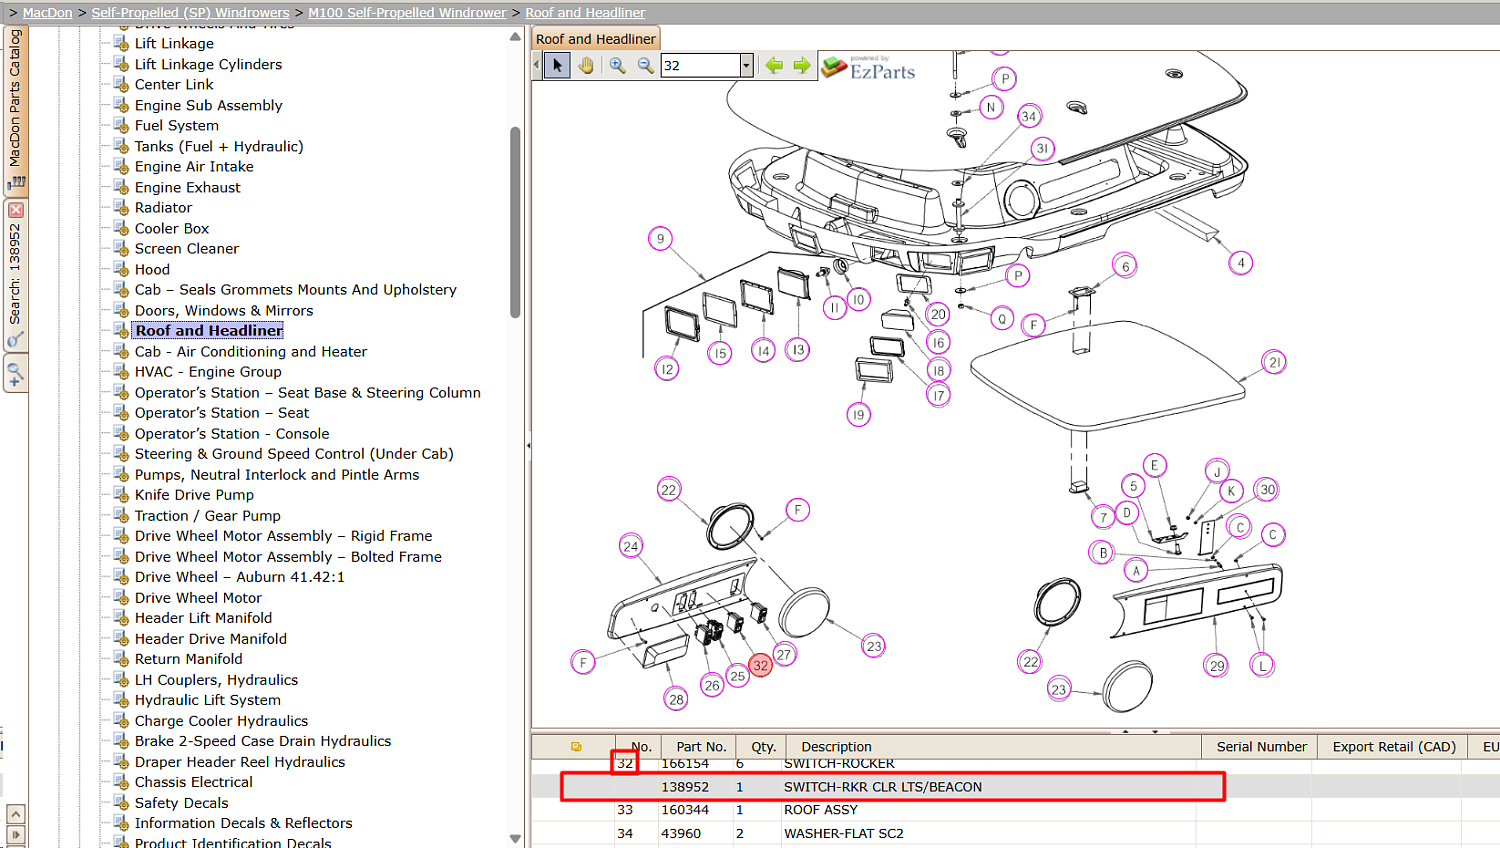
Task: Switch to the Search: 138952 side tab
Action: (15, 275)
